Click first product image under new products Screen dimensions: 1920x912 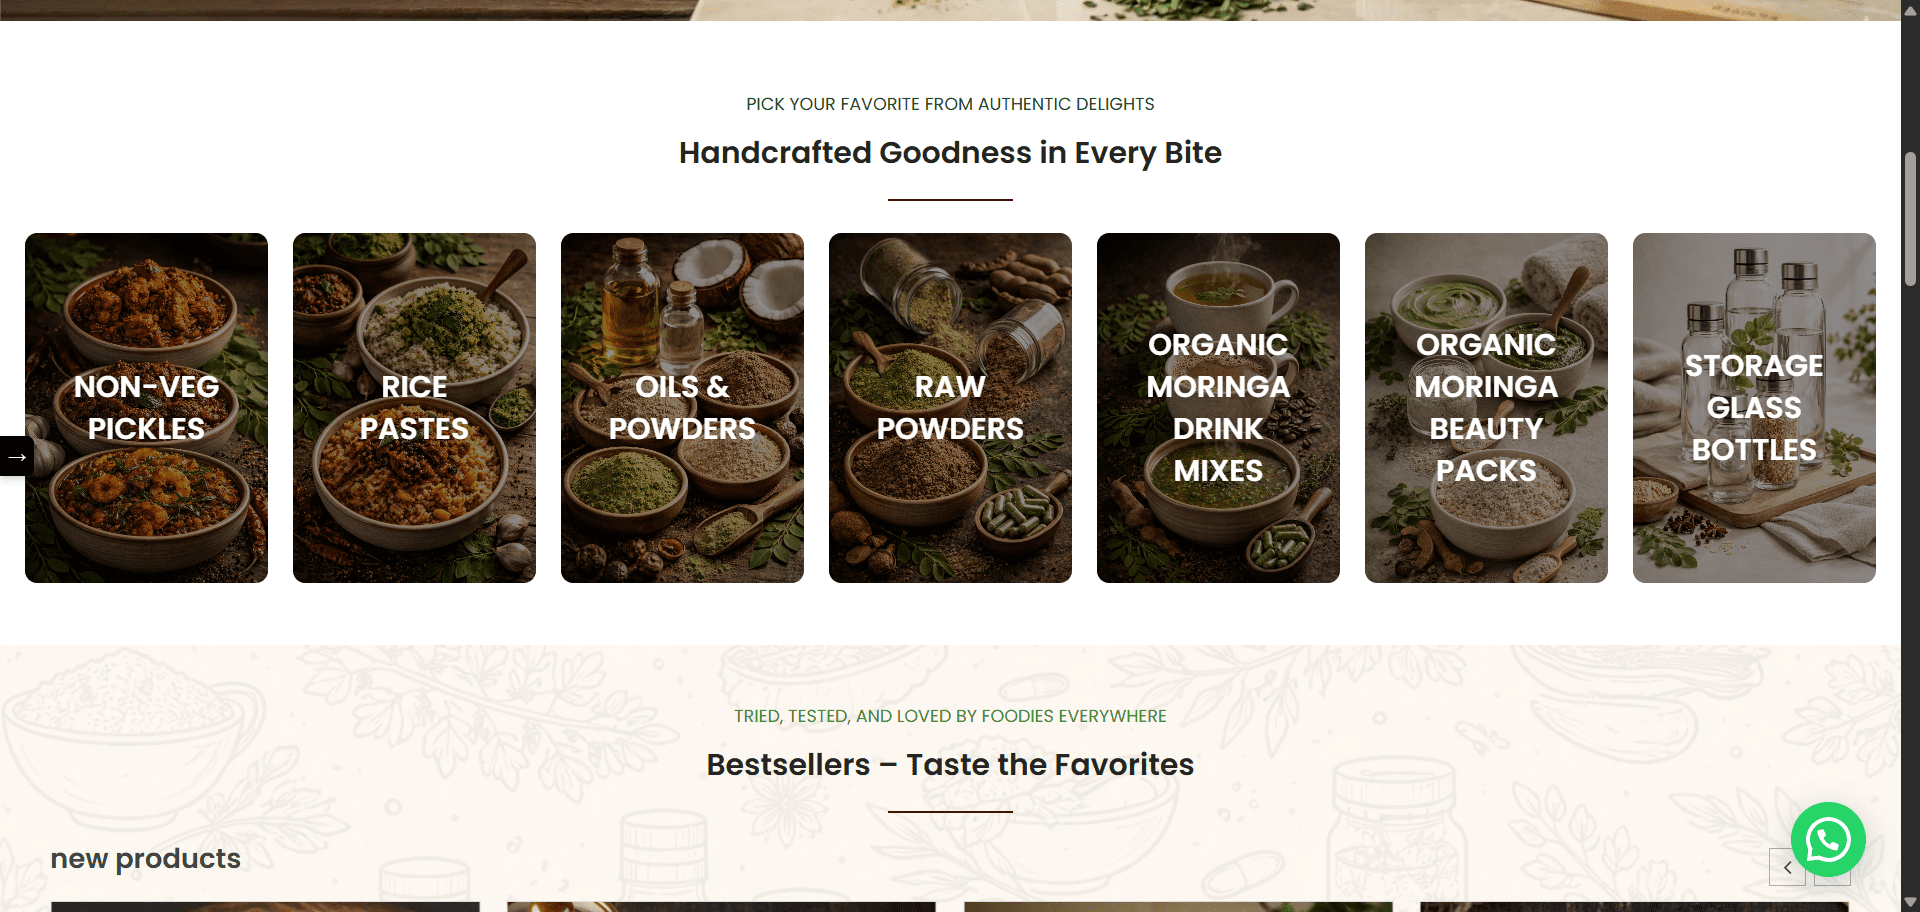pos(265,907)
